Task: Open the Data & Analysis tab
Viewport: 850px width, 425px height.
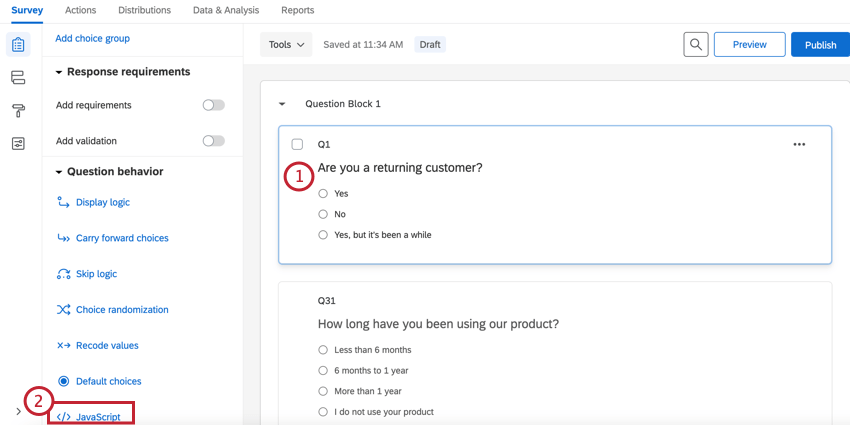Action: (226, 10)
